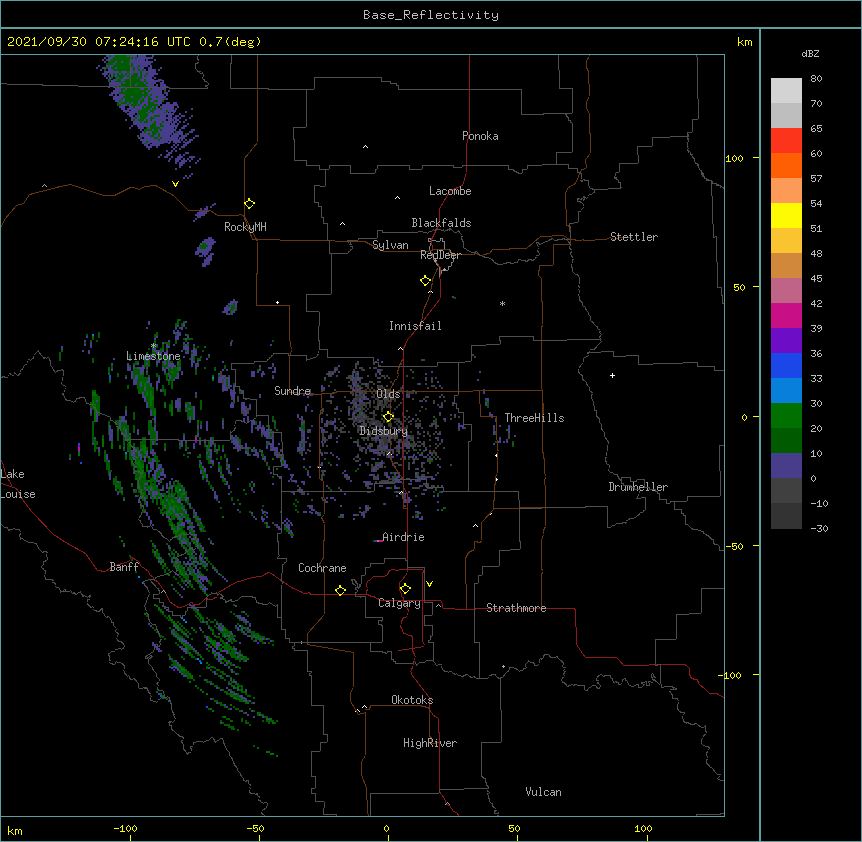
Task: Click the Base_Reflectivity title
Action: [x=431, y=15]
